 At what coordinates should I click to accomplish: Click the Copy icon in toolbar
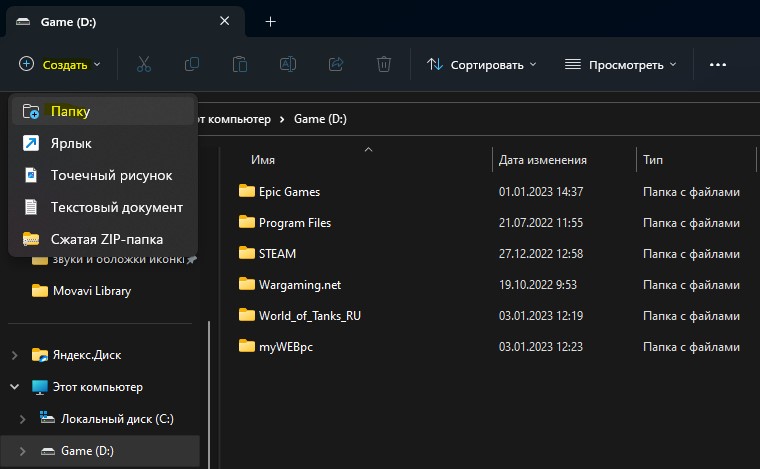click(192, 64)
